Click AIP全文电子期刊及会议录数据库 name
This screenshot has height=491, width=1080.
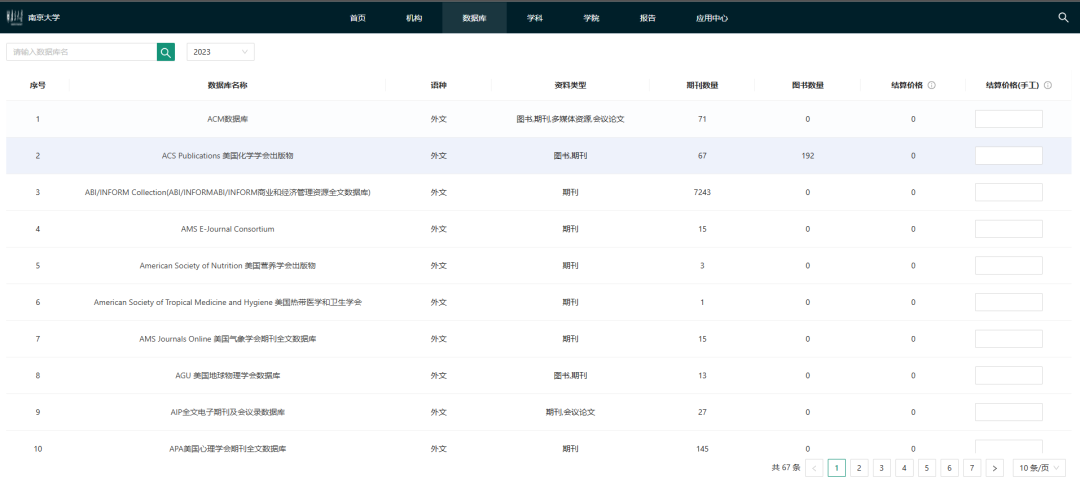[x=227, y=412]
